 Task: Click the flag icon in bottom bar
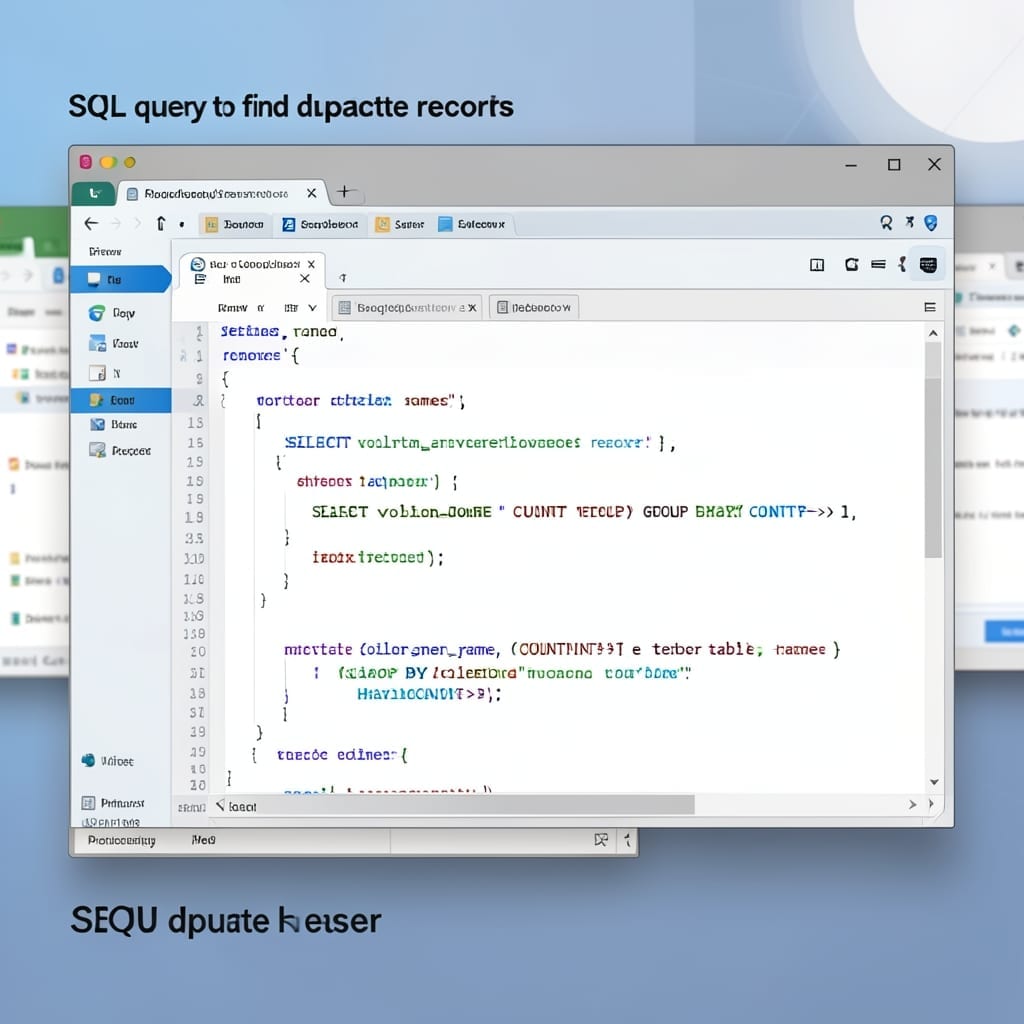pyautogui.click(x=601, y=840)
